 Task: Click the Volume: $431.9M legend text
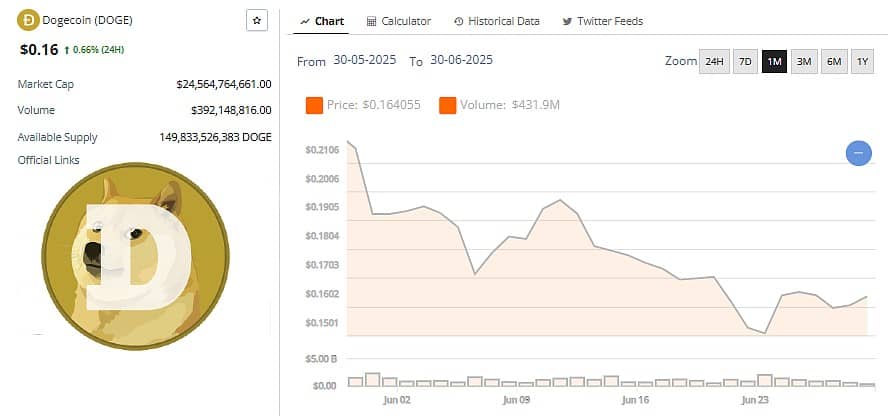[x=510, y=105]
